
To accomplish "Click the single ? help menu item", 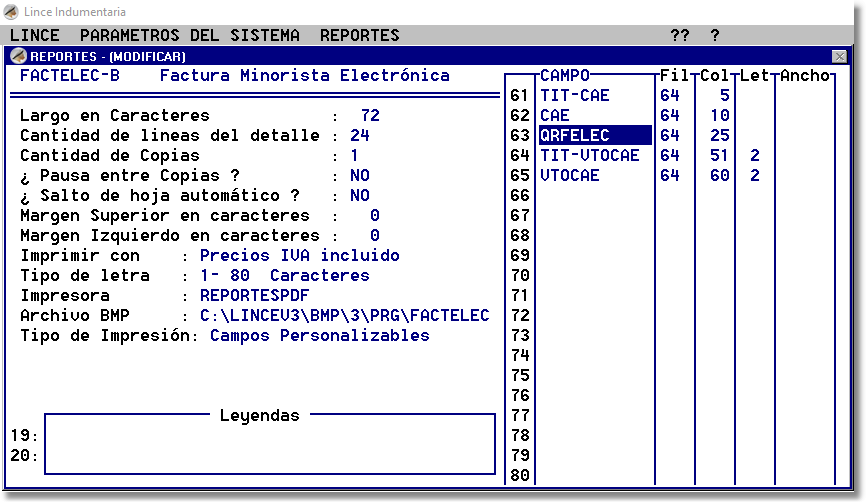I will 715,35.
